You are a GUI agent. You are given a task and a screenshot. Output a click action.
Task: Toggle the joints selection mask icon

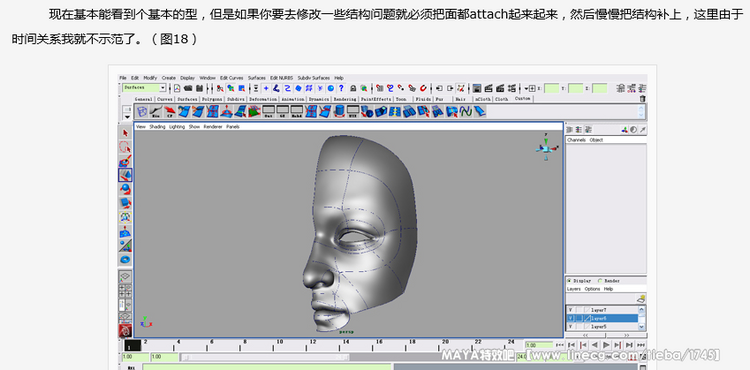[x=276, y=88]
